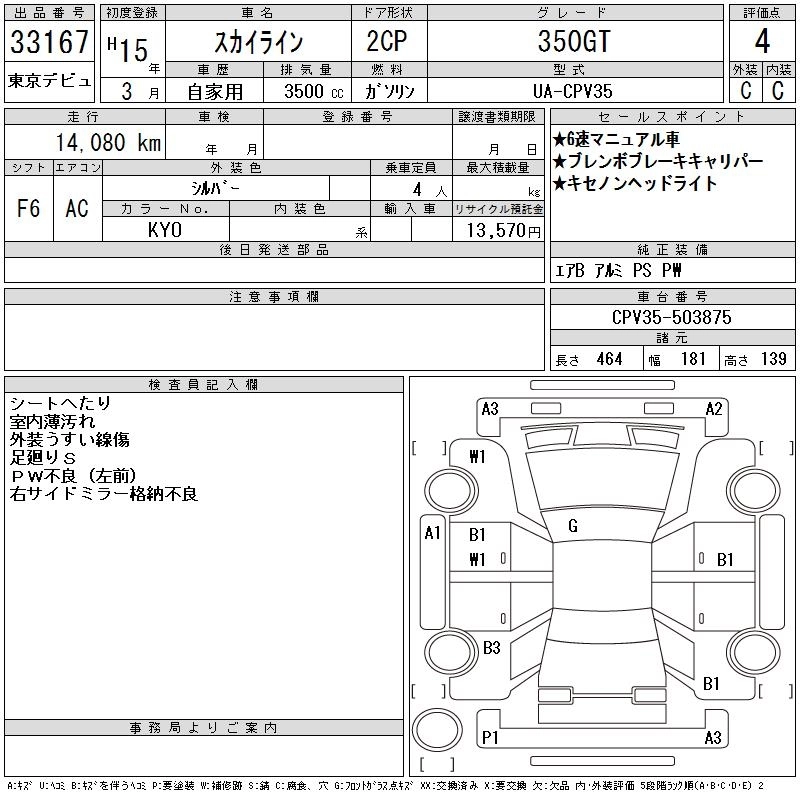Click seating capacity value 4 人
800x800 pixels.
pos(430,190)
